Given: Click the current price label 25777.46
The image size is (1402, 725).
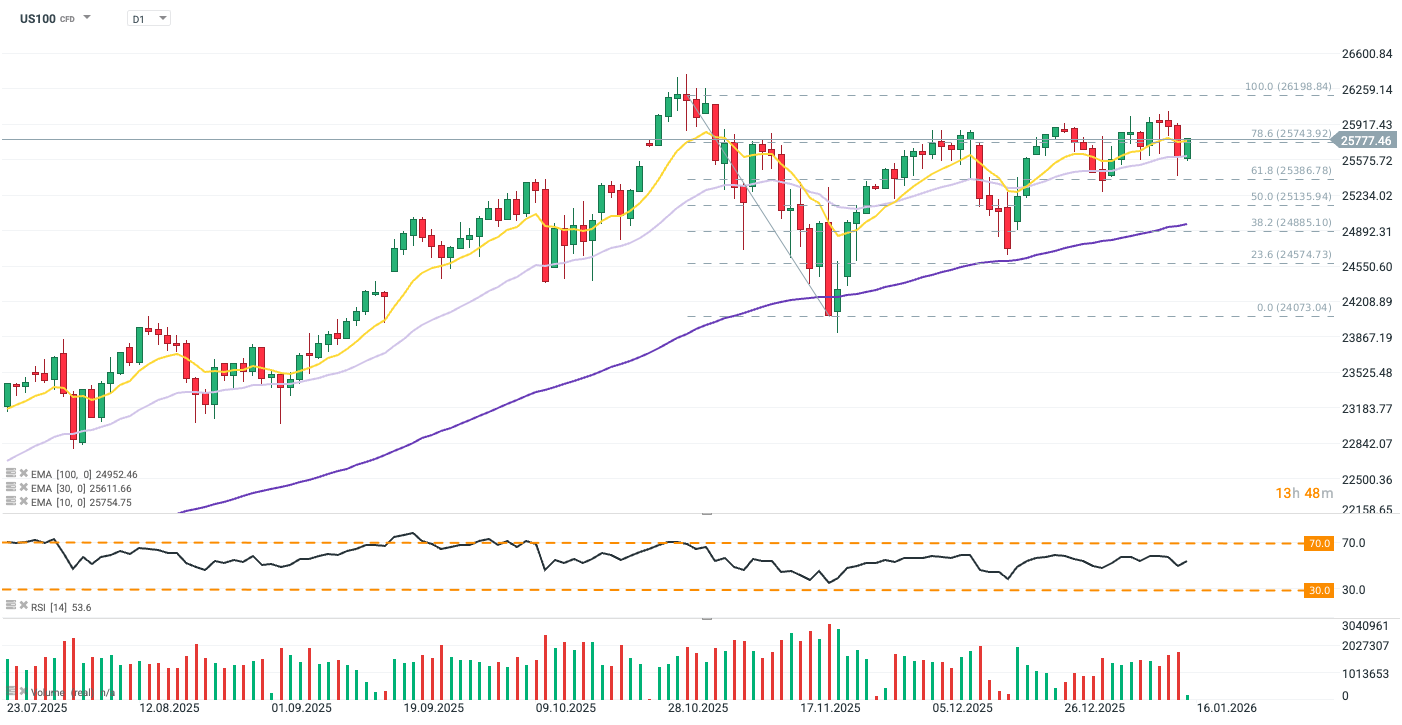Looking at the screenshot, I should [1366, 141].
